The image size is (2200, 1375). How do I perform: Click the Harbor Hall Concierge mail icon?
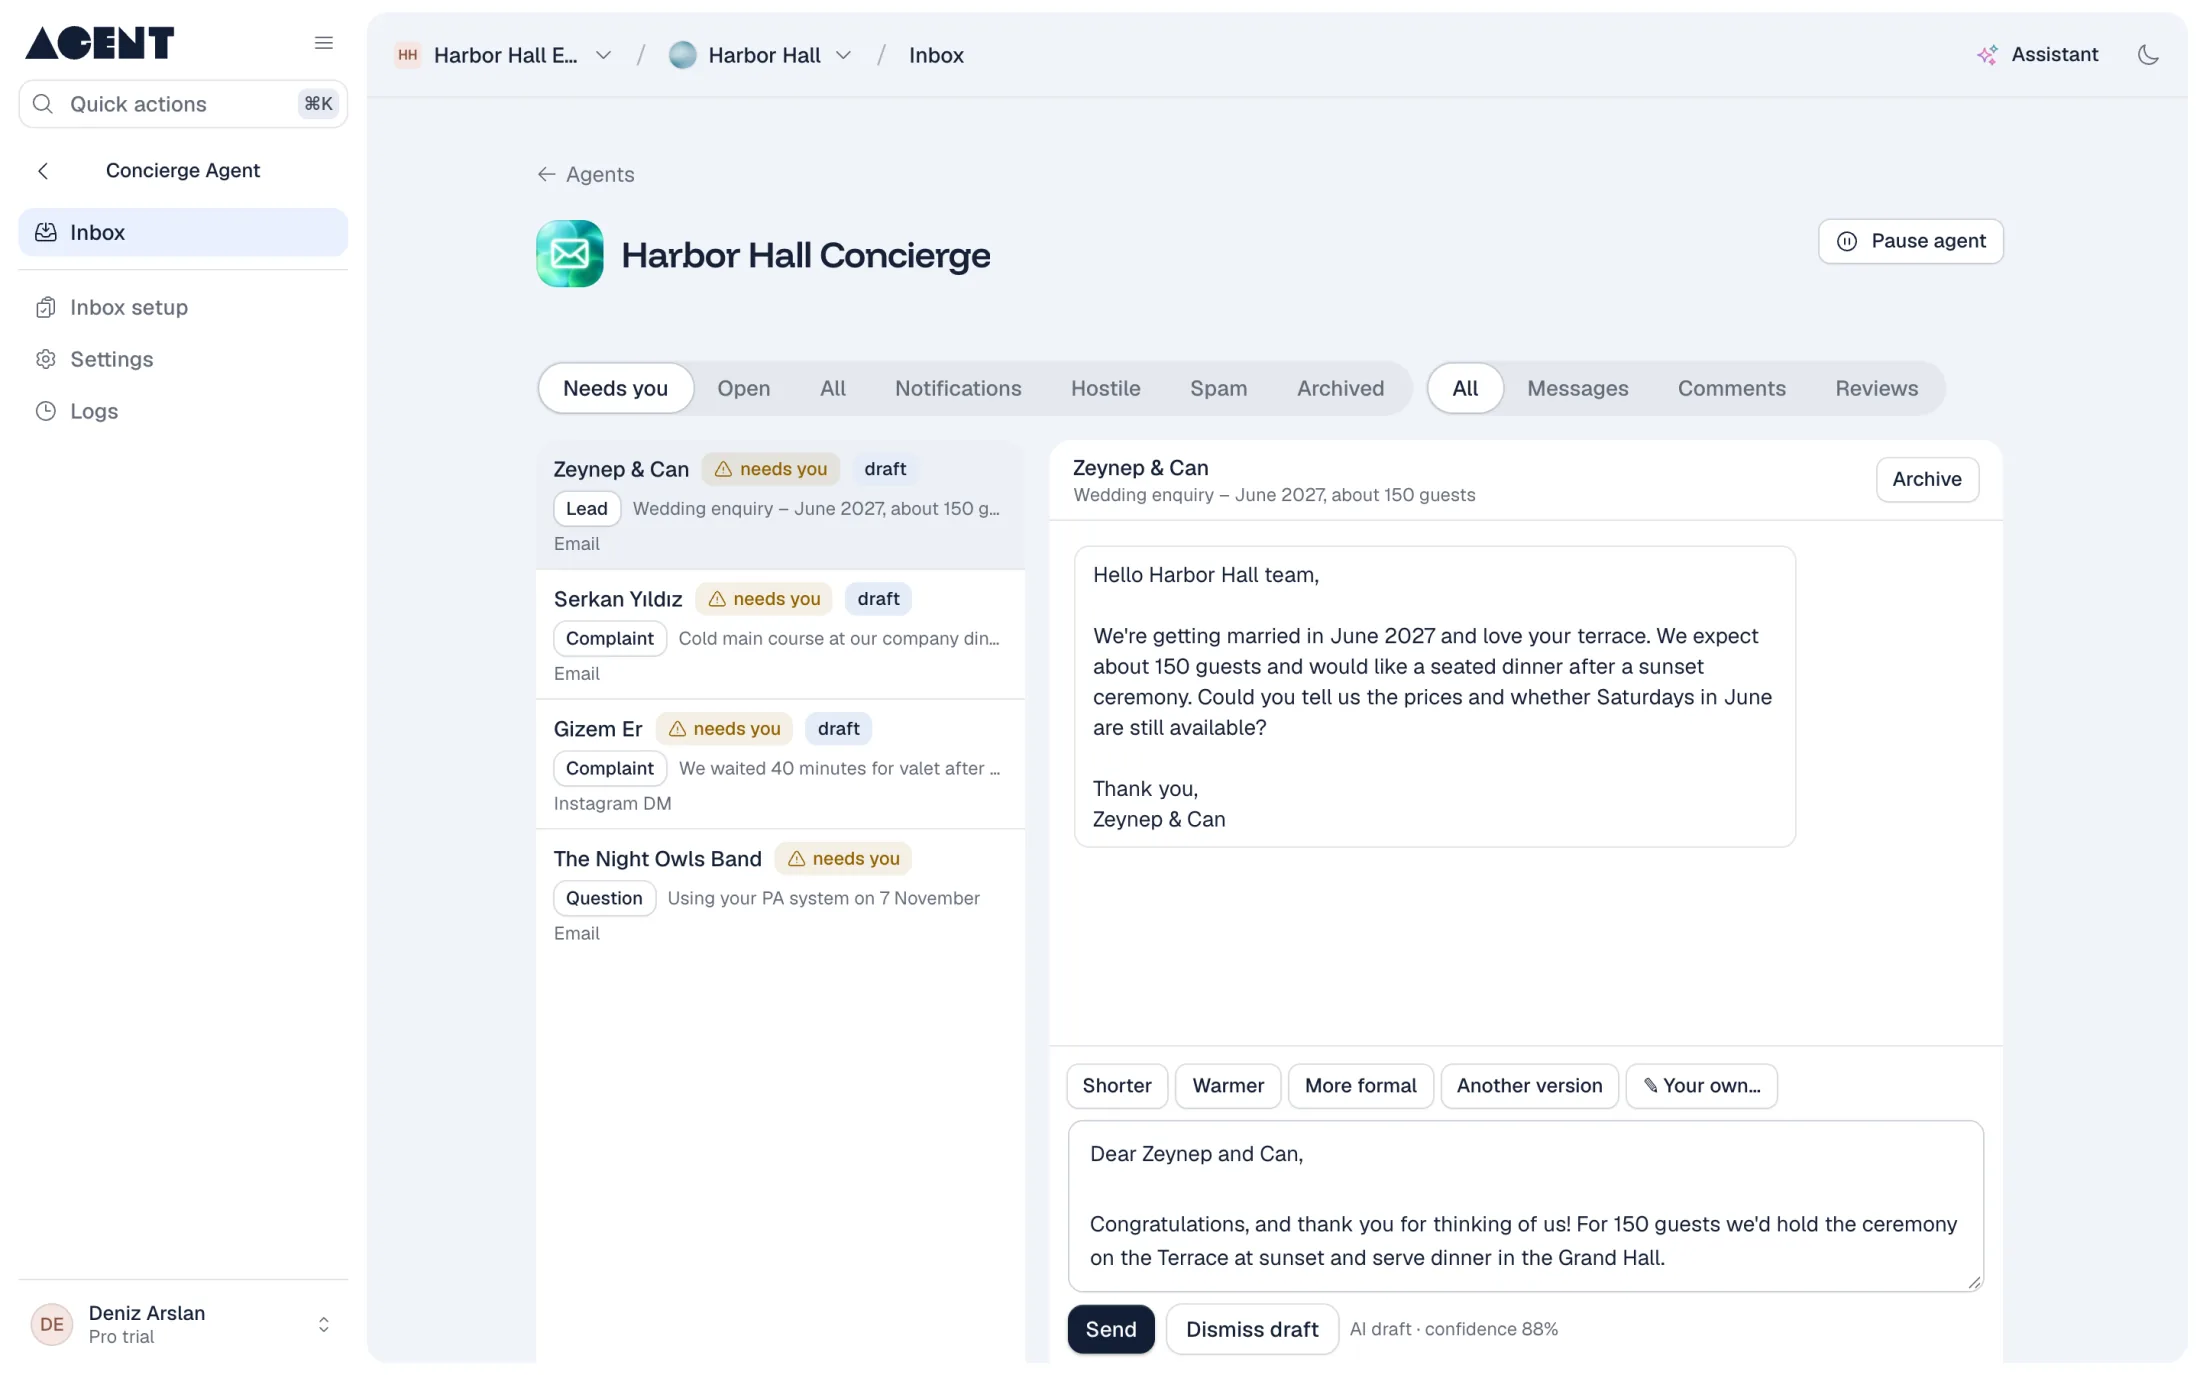(569, 254)
